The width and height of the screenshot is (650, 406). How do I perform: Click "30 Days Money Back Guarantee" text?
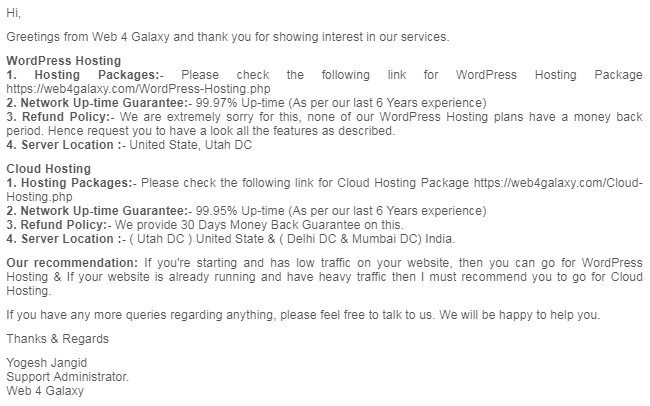tap(271, 225)
